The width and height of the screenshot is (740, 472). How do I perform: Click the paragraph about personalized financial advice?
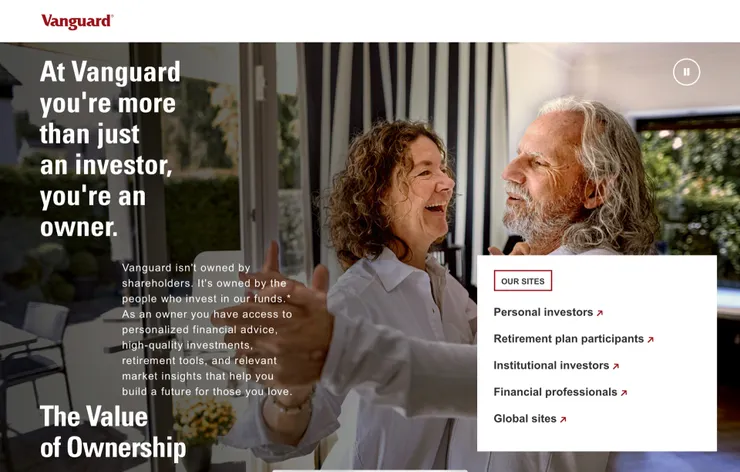click(x=207, y=329)
